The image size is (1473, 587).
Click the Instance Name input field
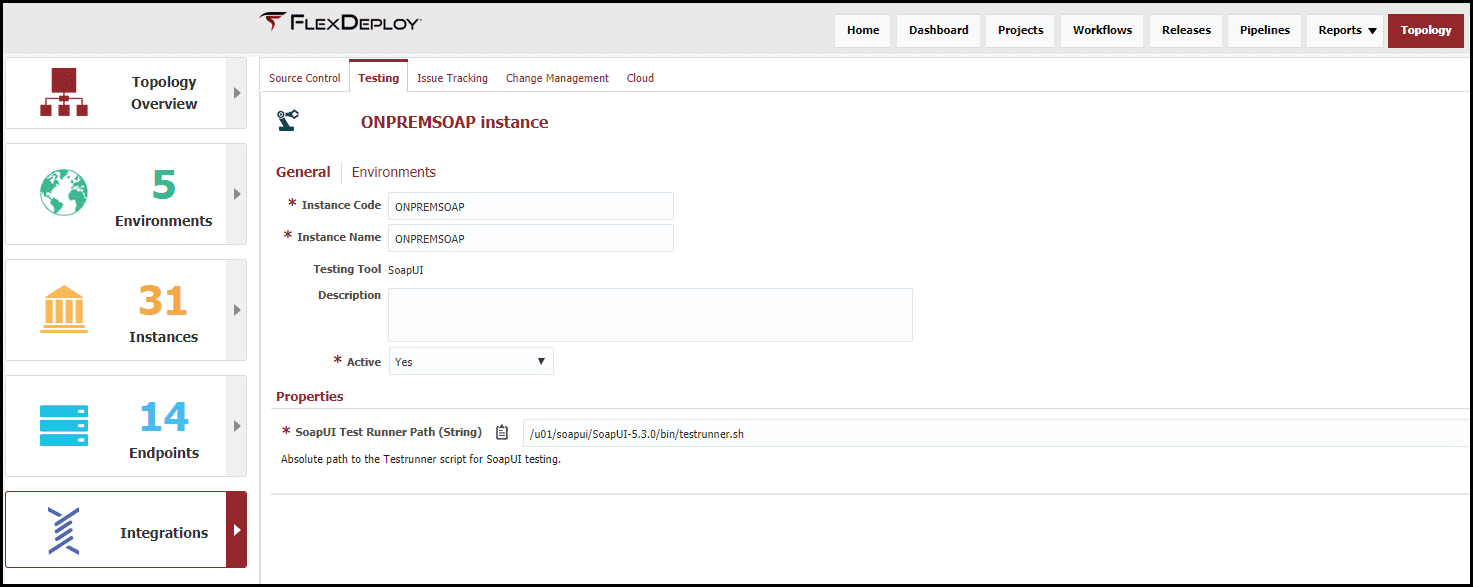click(x=531, y=238)
